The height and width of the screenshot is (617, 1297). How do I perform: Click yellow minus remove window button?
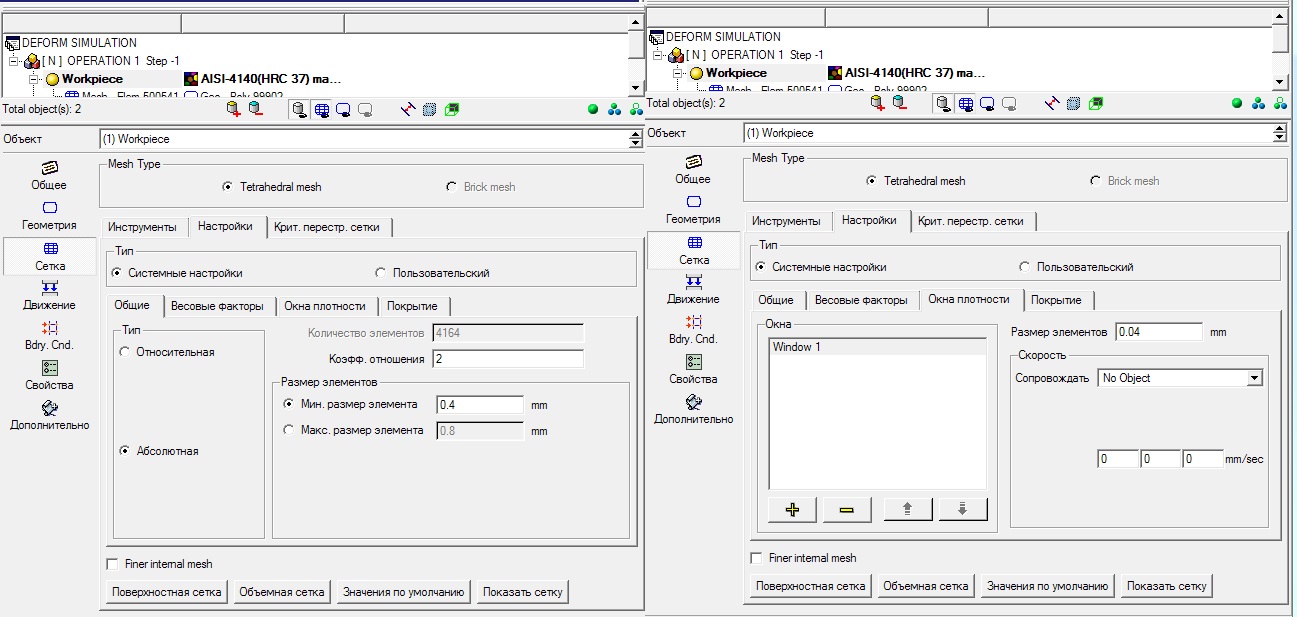(x=847, y=509)
